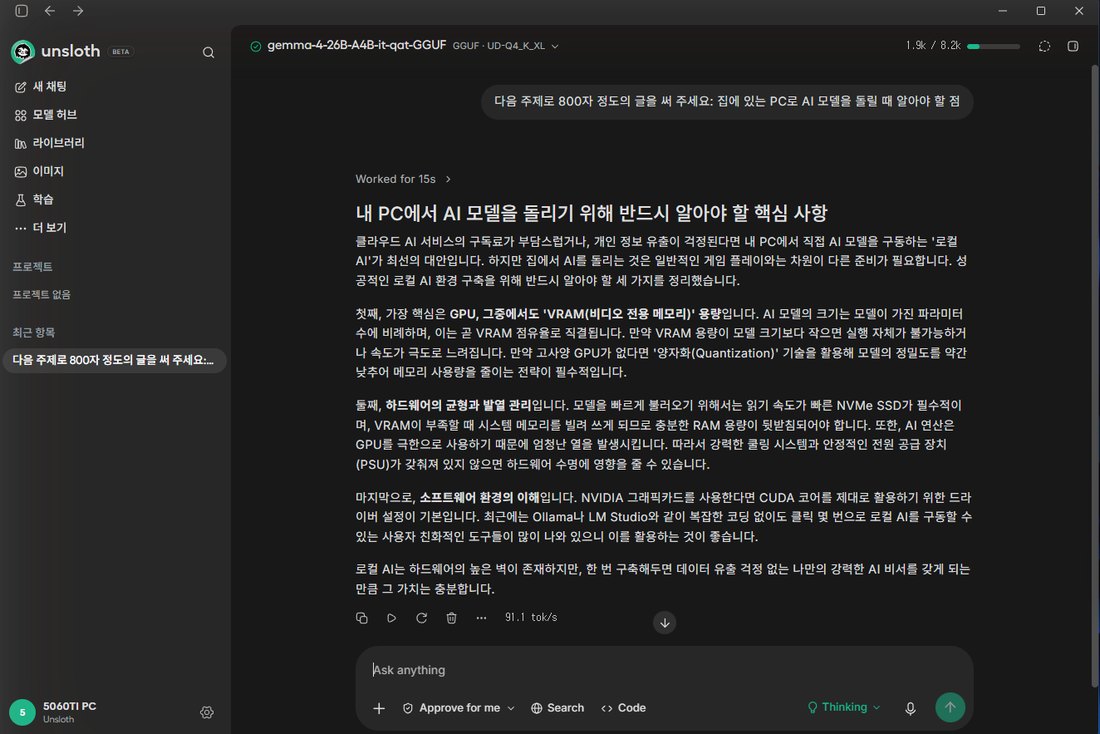Open the unsloth logo home
The image size is (1100, 734).
tap(56, 51)
